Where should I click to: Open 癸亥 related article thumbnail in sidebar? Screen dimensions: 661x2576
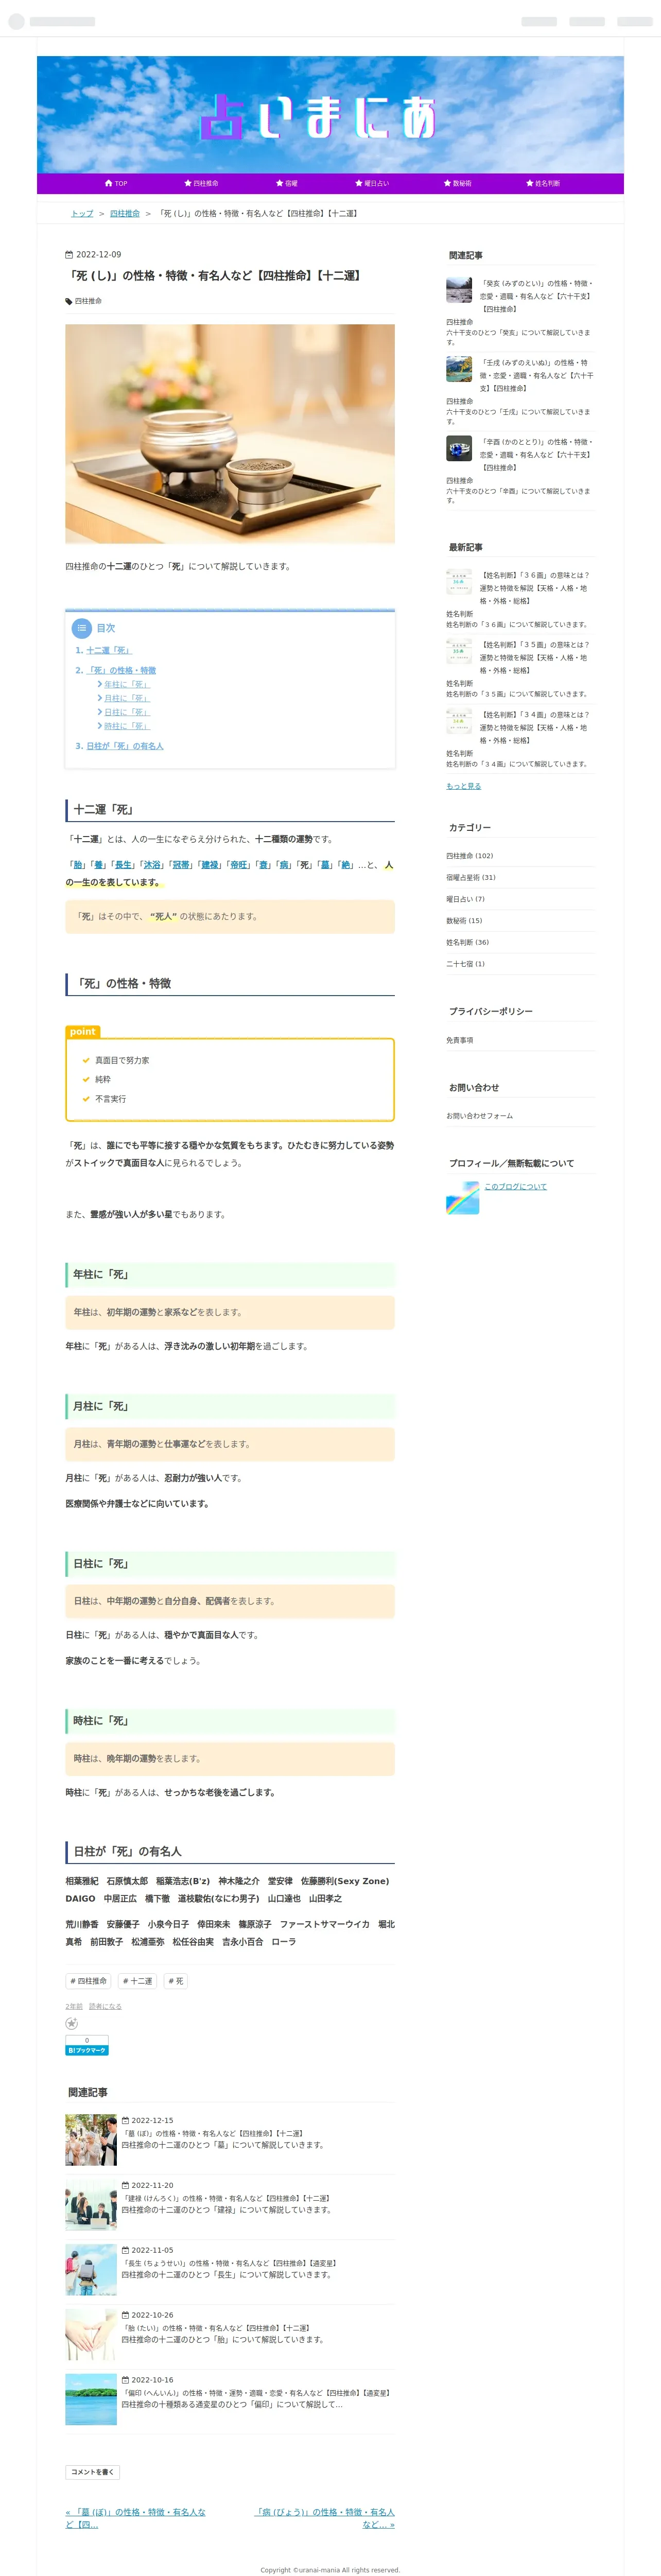pyautogui.click(x=459, y=290)
